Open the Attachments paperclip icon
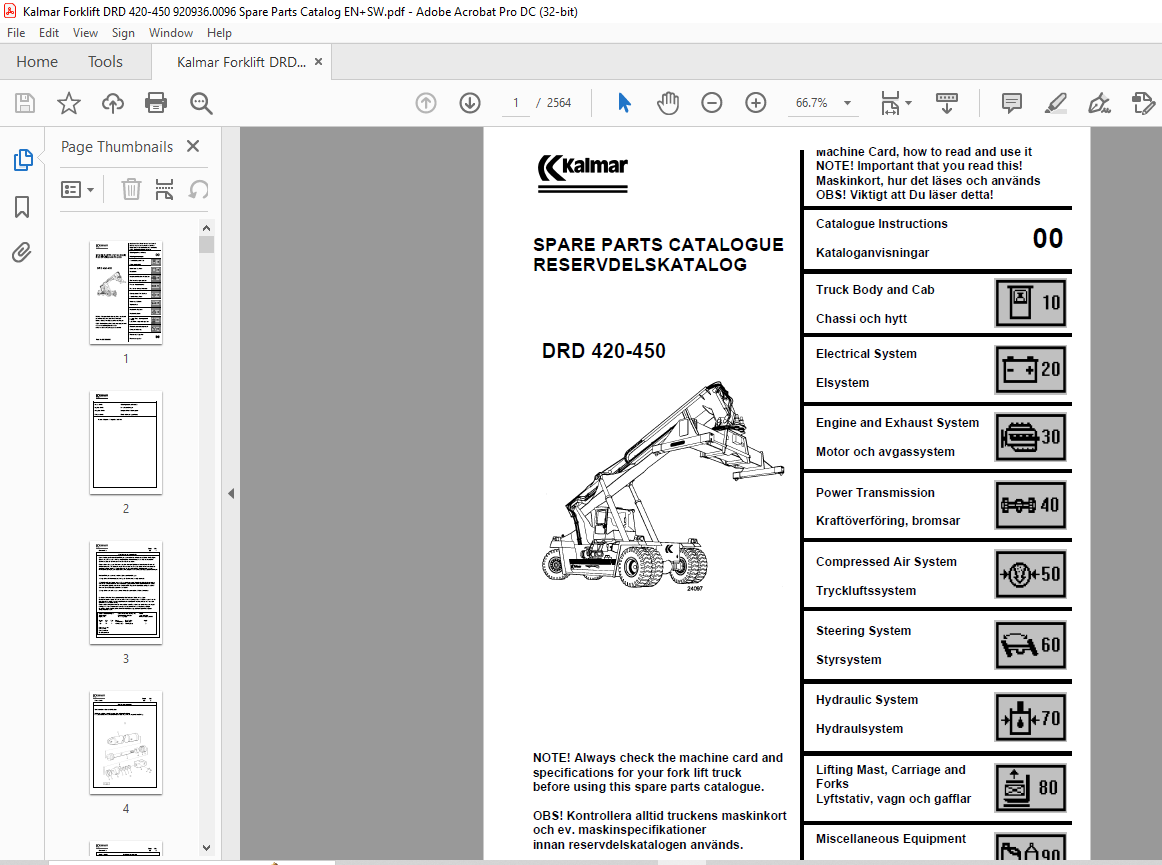 pyautogui.click(x=22, y=253)
